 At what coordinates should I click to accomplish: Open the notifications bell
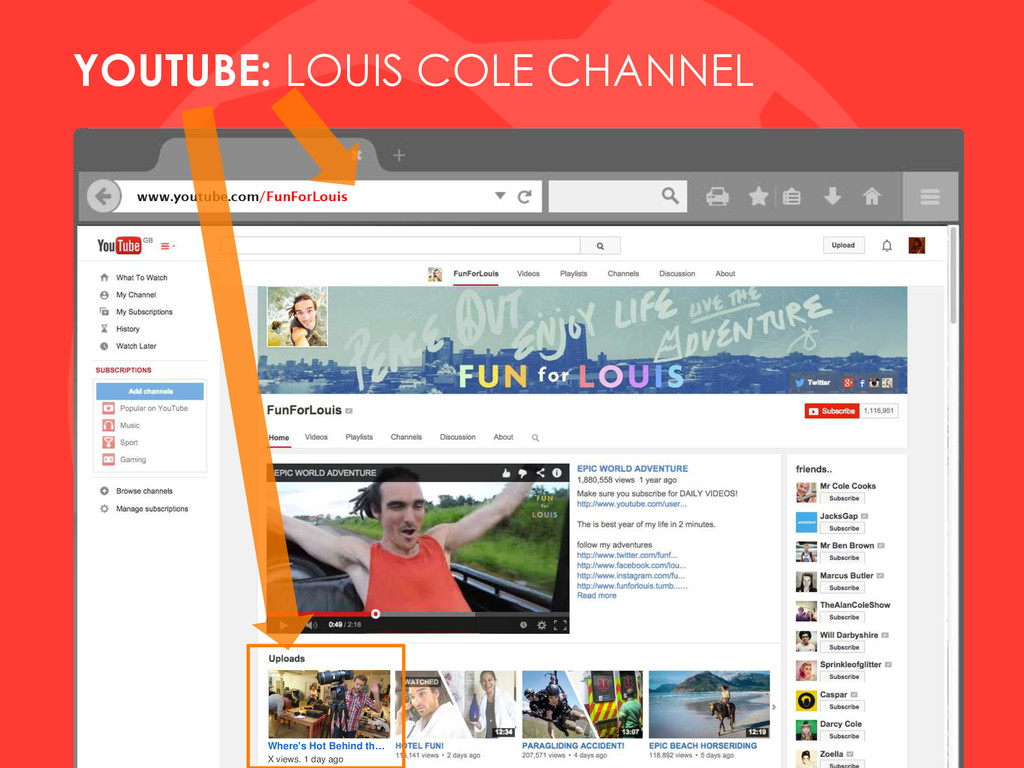pos(886,246)
